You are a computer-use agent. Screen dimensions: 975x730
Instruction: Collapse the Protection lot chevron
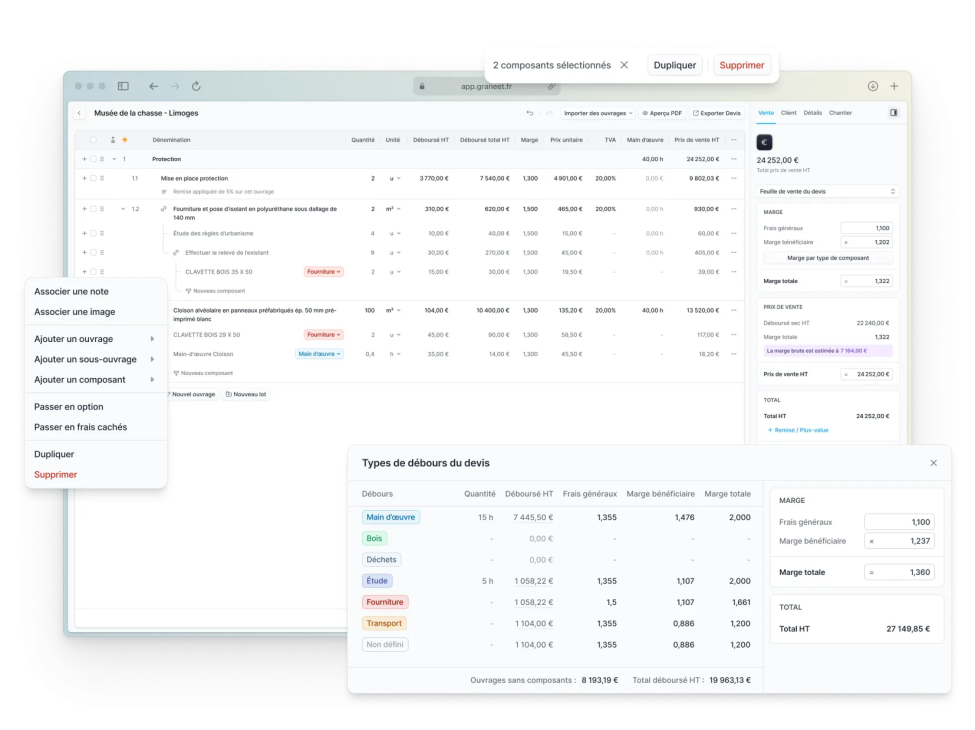pyautogui.click(x=113, y=159)
